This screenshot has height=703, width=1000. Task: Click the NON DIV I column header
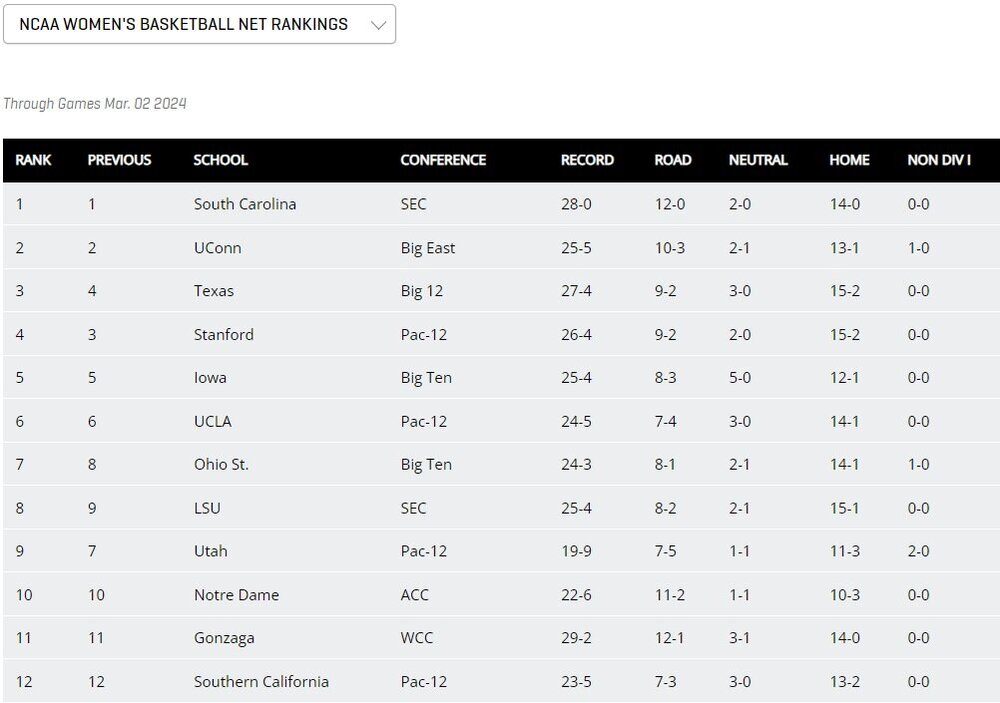tap(939, 160)
